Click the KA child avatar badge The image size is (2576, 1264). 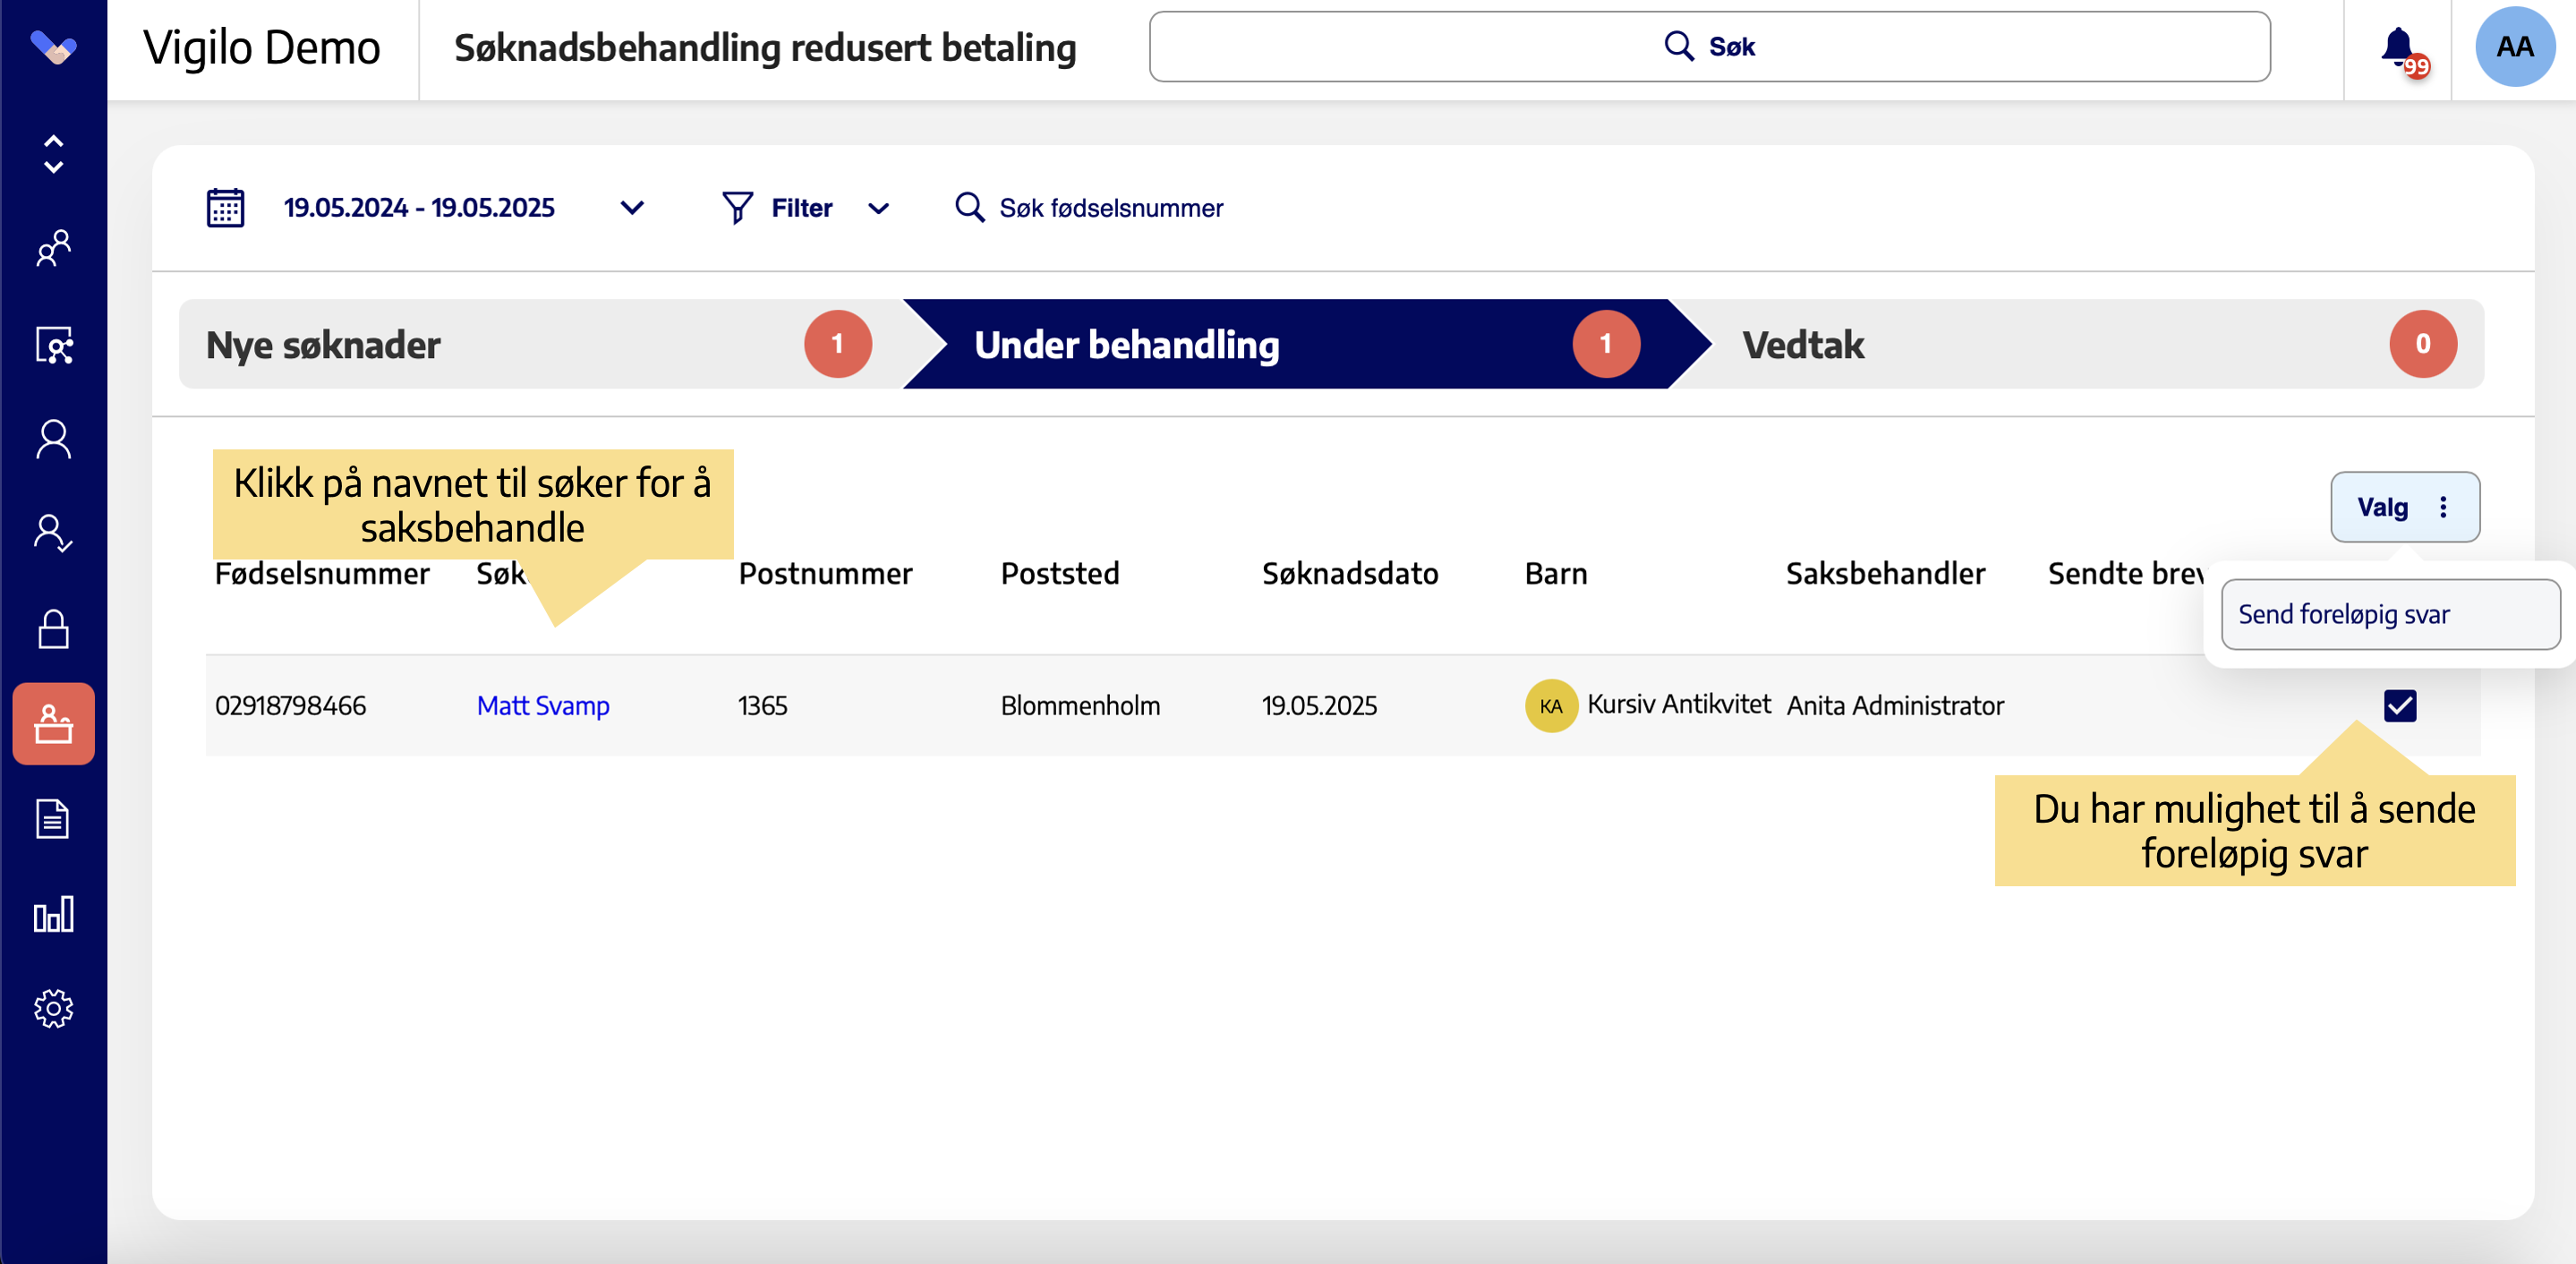click(1551, 706)
